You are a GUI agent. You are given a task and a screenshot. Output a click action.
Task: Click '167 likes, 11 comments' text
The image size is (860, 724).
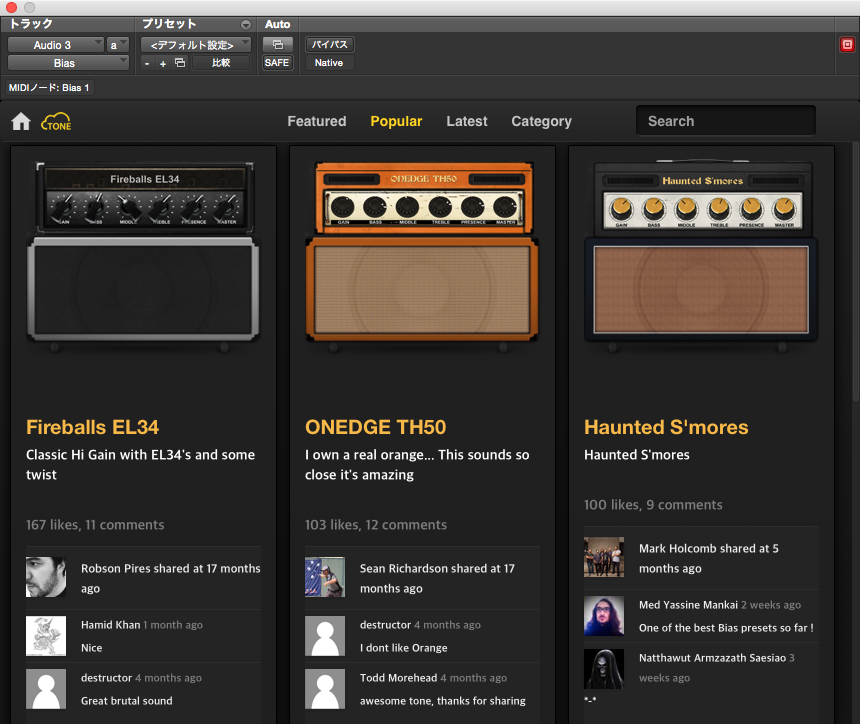click(95, 525)
